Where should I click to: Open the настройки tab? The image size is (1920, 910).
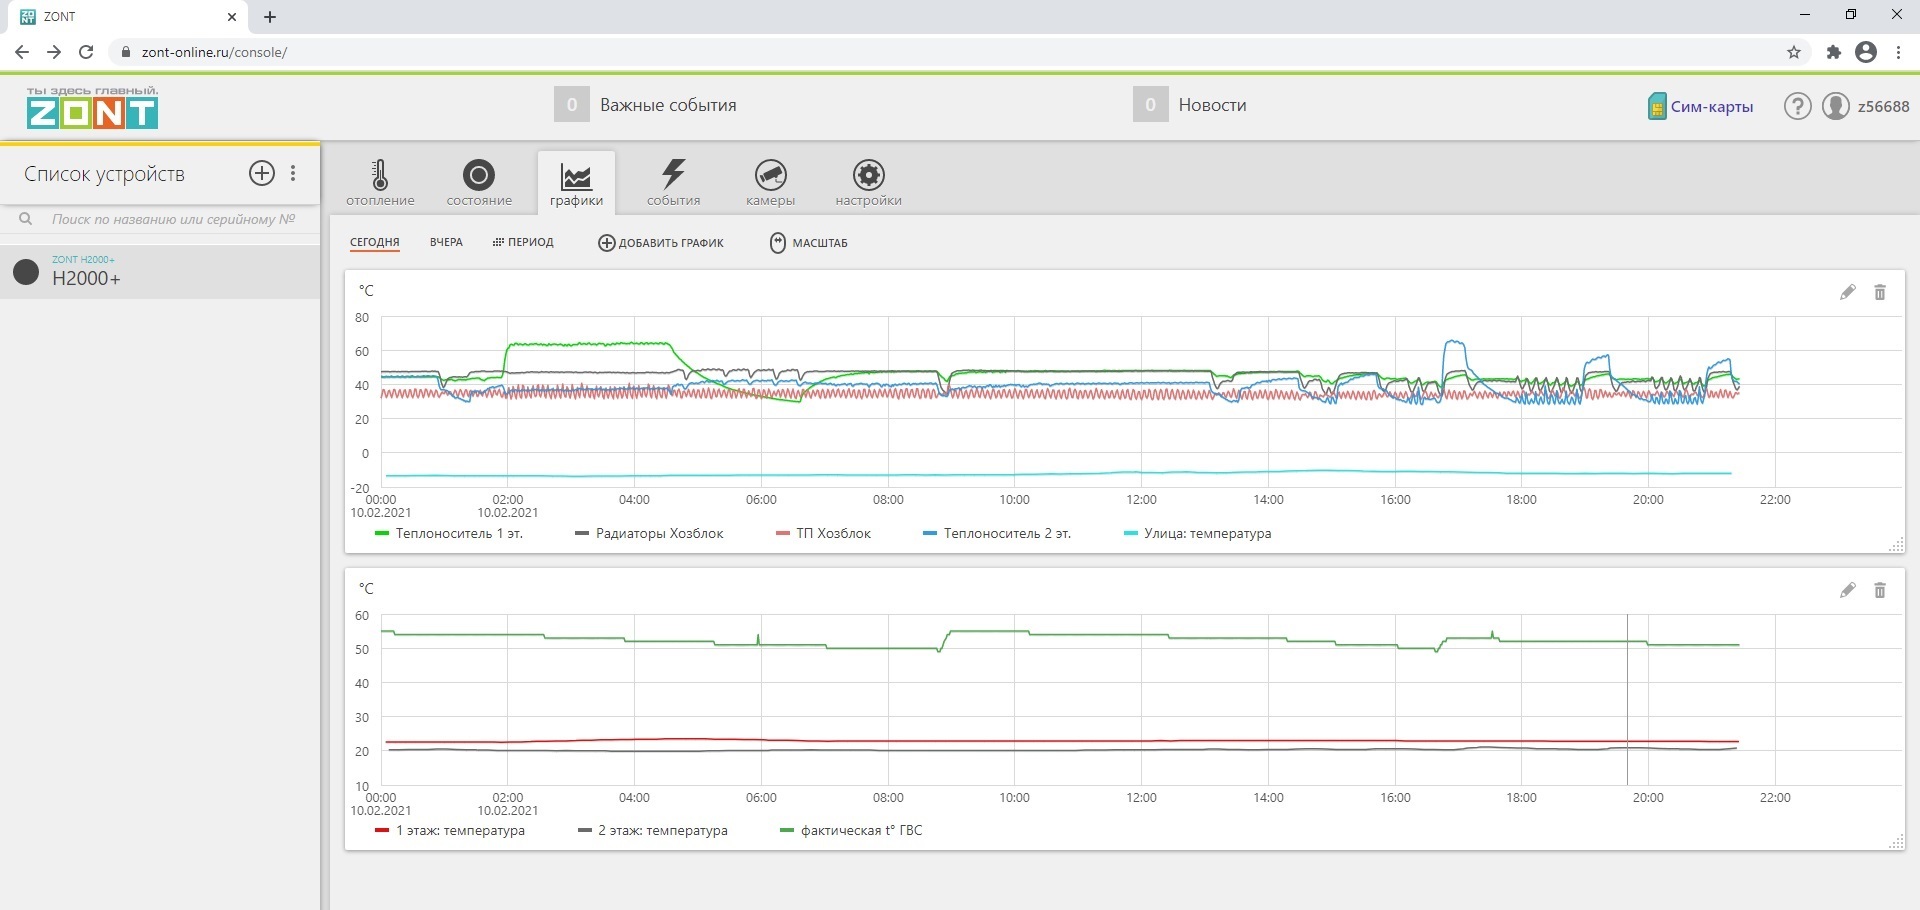tap(868, 183)
